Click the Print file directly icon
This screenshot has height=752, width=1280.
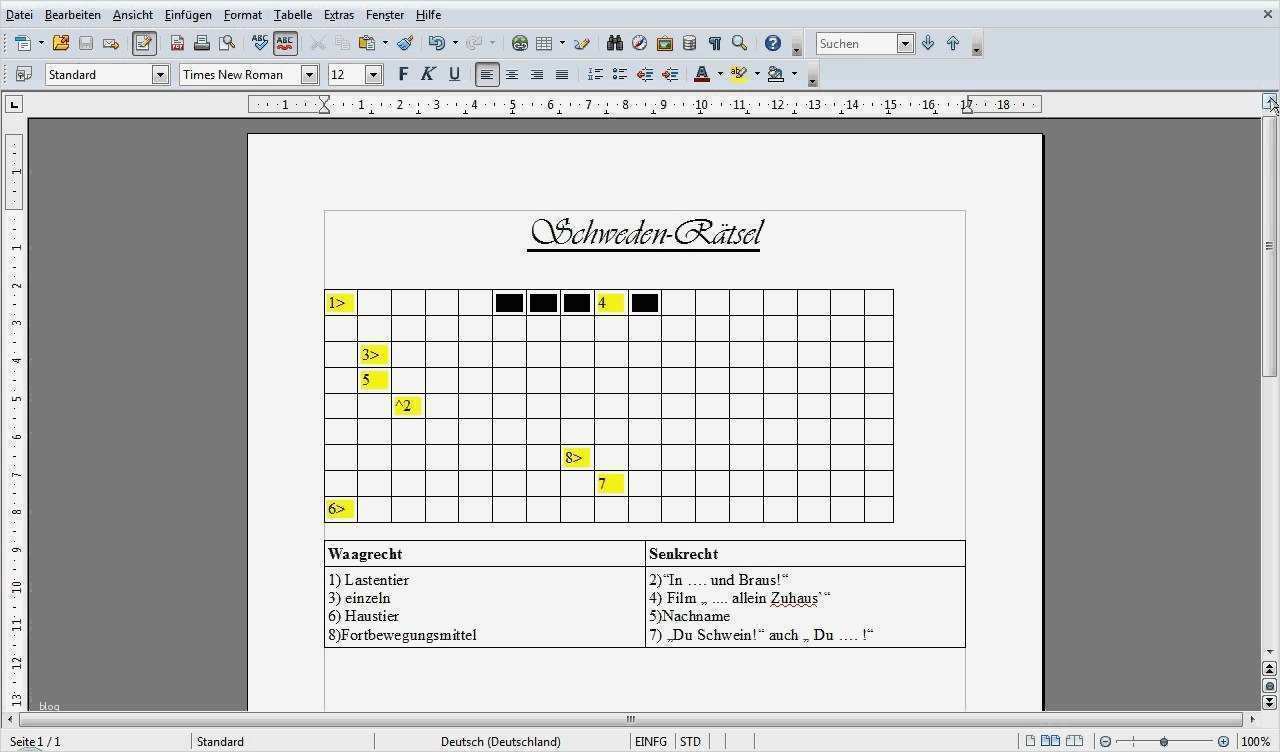click(202, 43)
